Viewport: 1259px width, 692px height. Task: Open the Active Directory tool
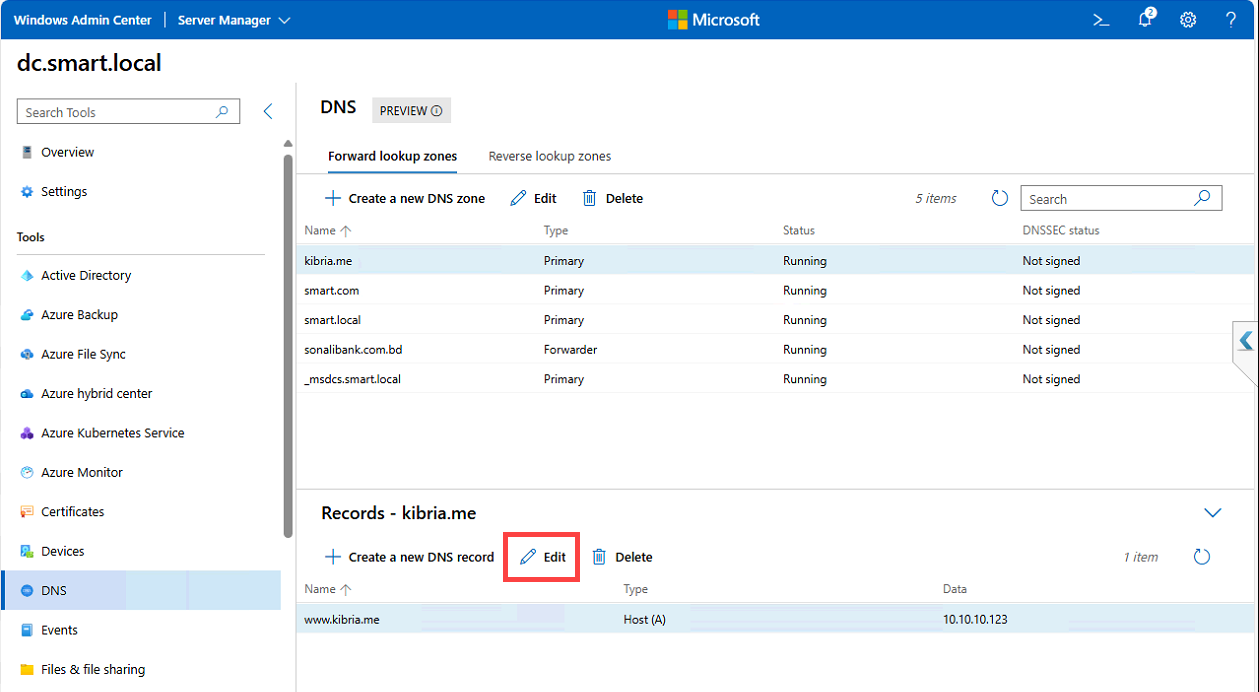point(86,275)
